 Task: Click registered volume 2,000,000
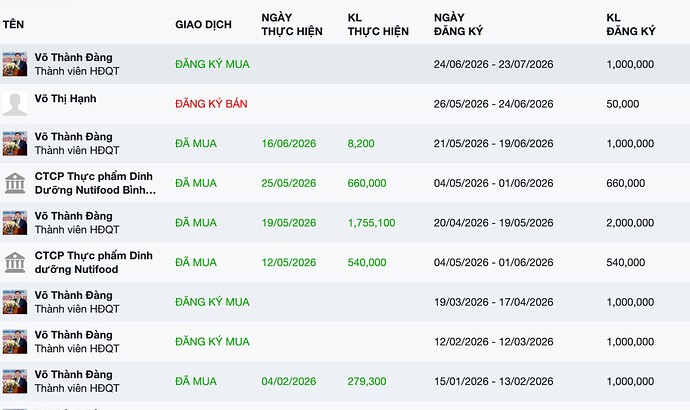pyautogui.click(x=630, y=223)
